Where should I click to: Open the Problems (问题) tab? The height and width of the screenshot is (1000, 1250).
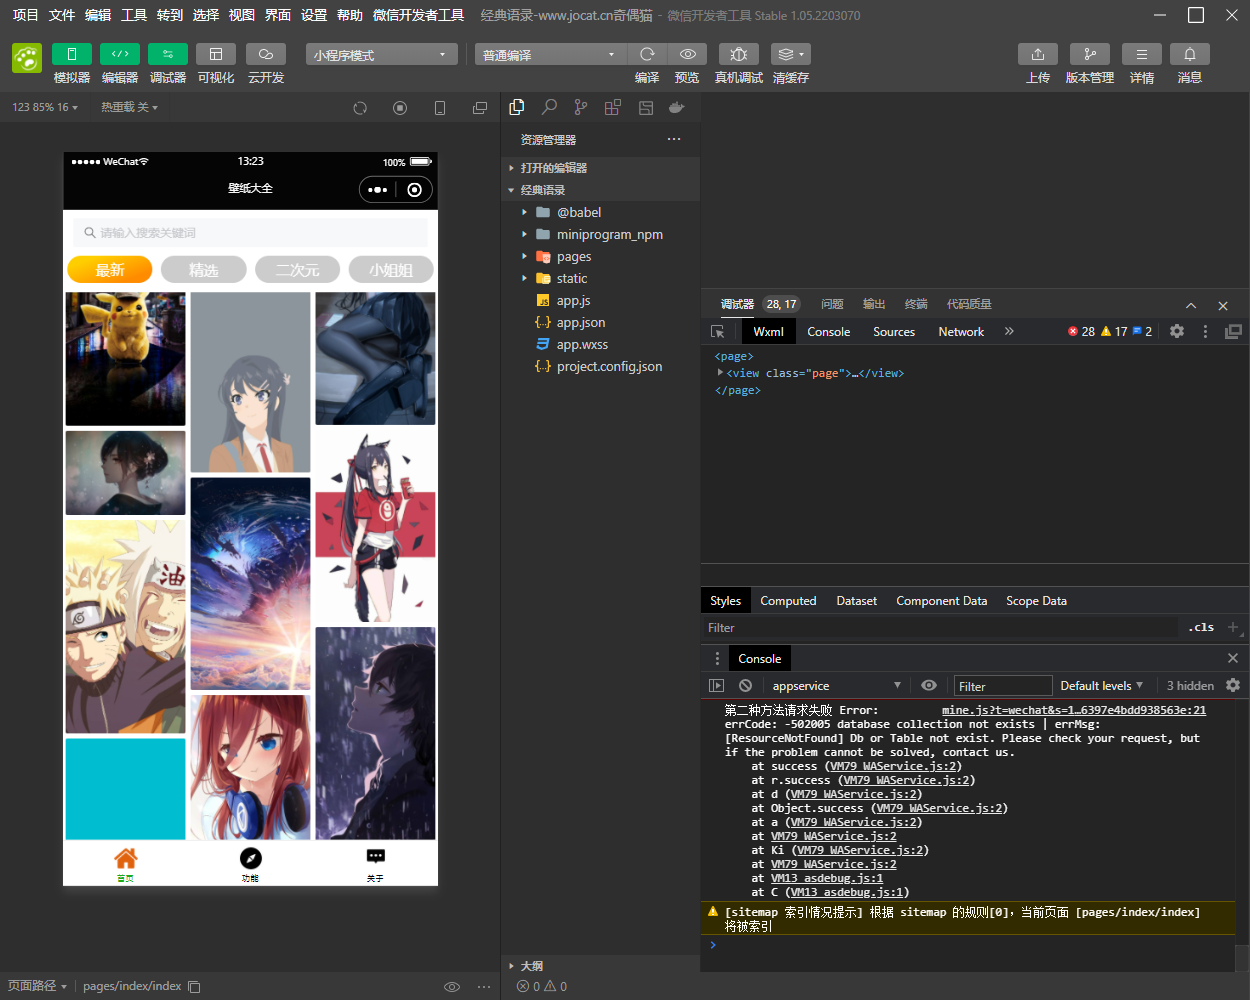pyautogui.click(x=832, y=304)
